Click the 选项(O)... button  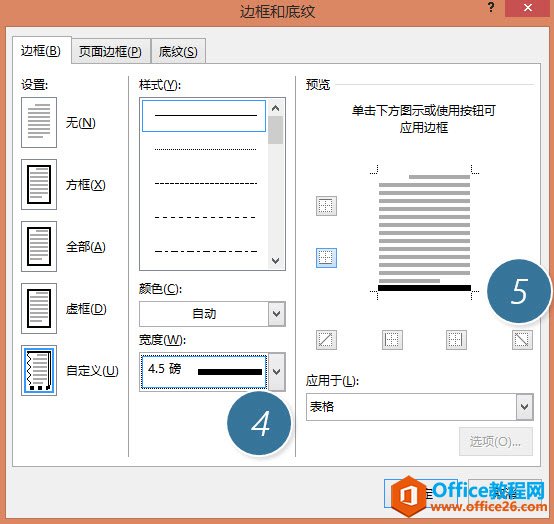pyautogui.click(x=496, y=441)
